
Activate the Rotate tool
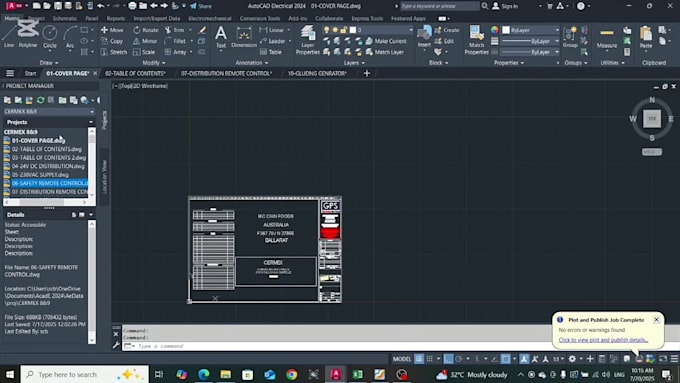146,30
